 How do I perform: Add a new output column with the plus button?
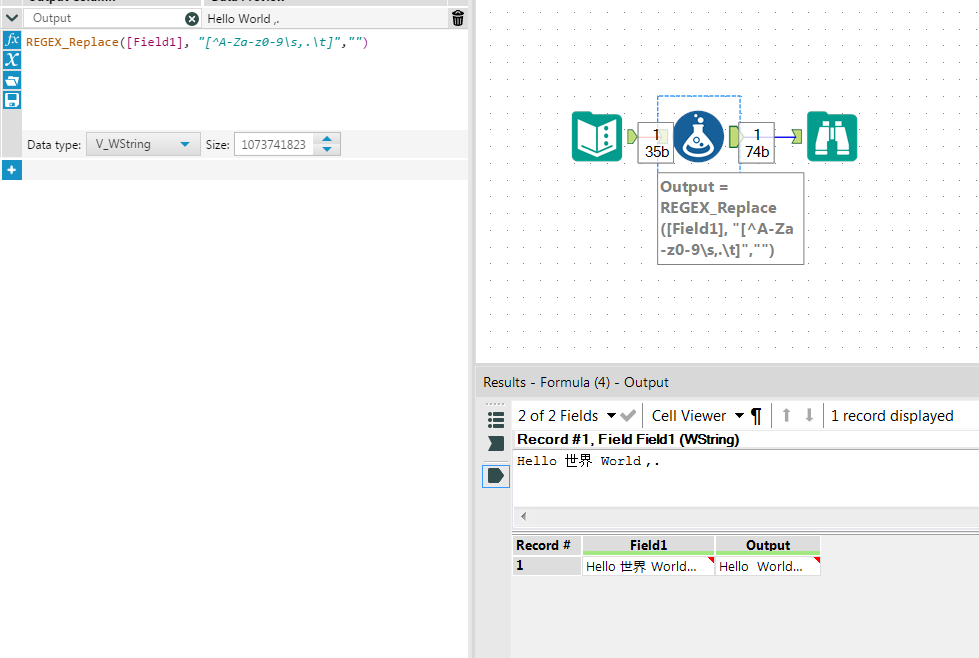point(12,169)
